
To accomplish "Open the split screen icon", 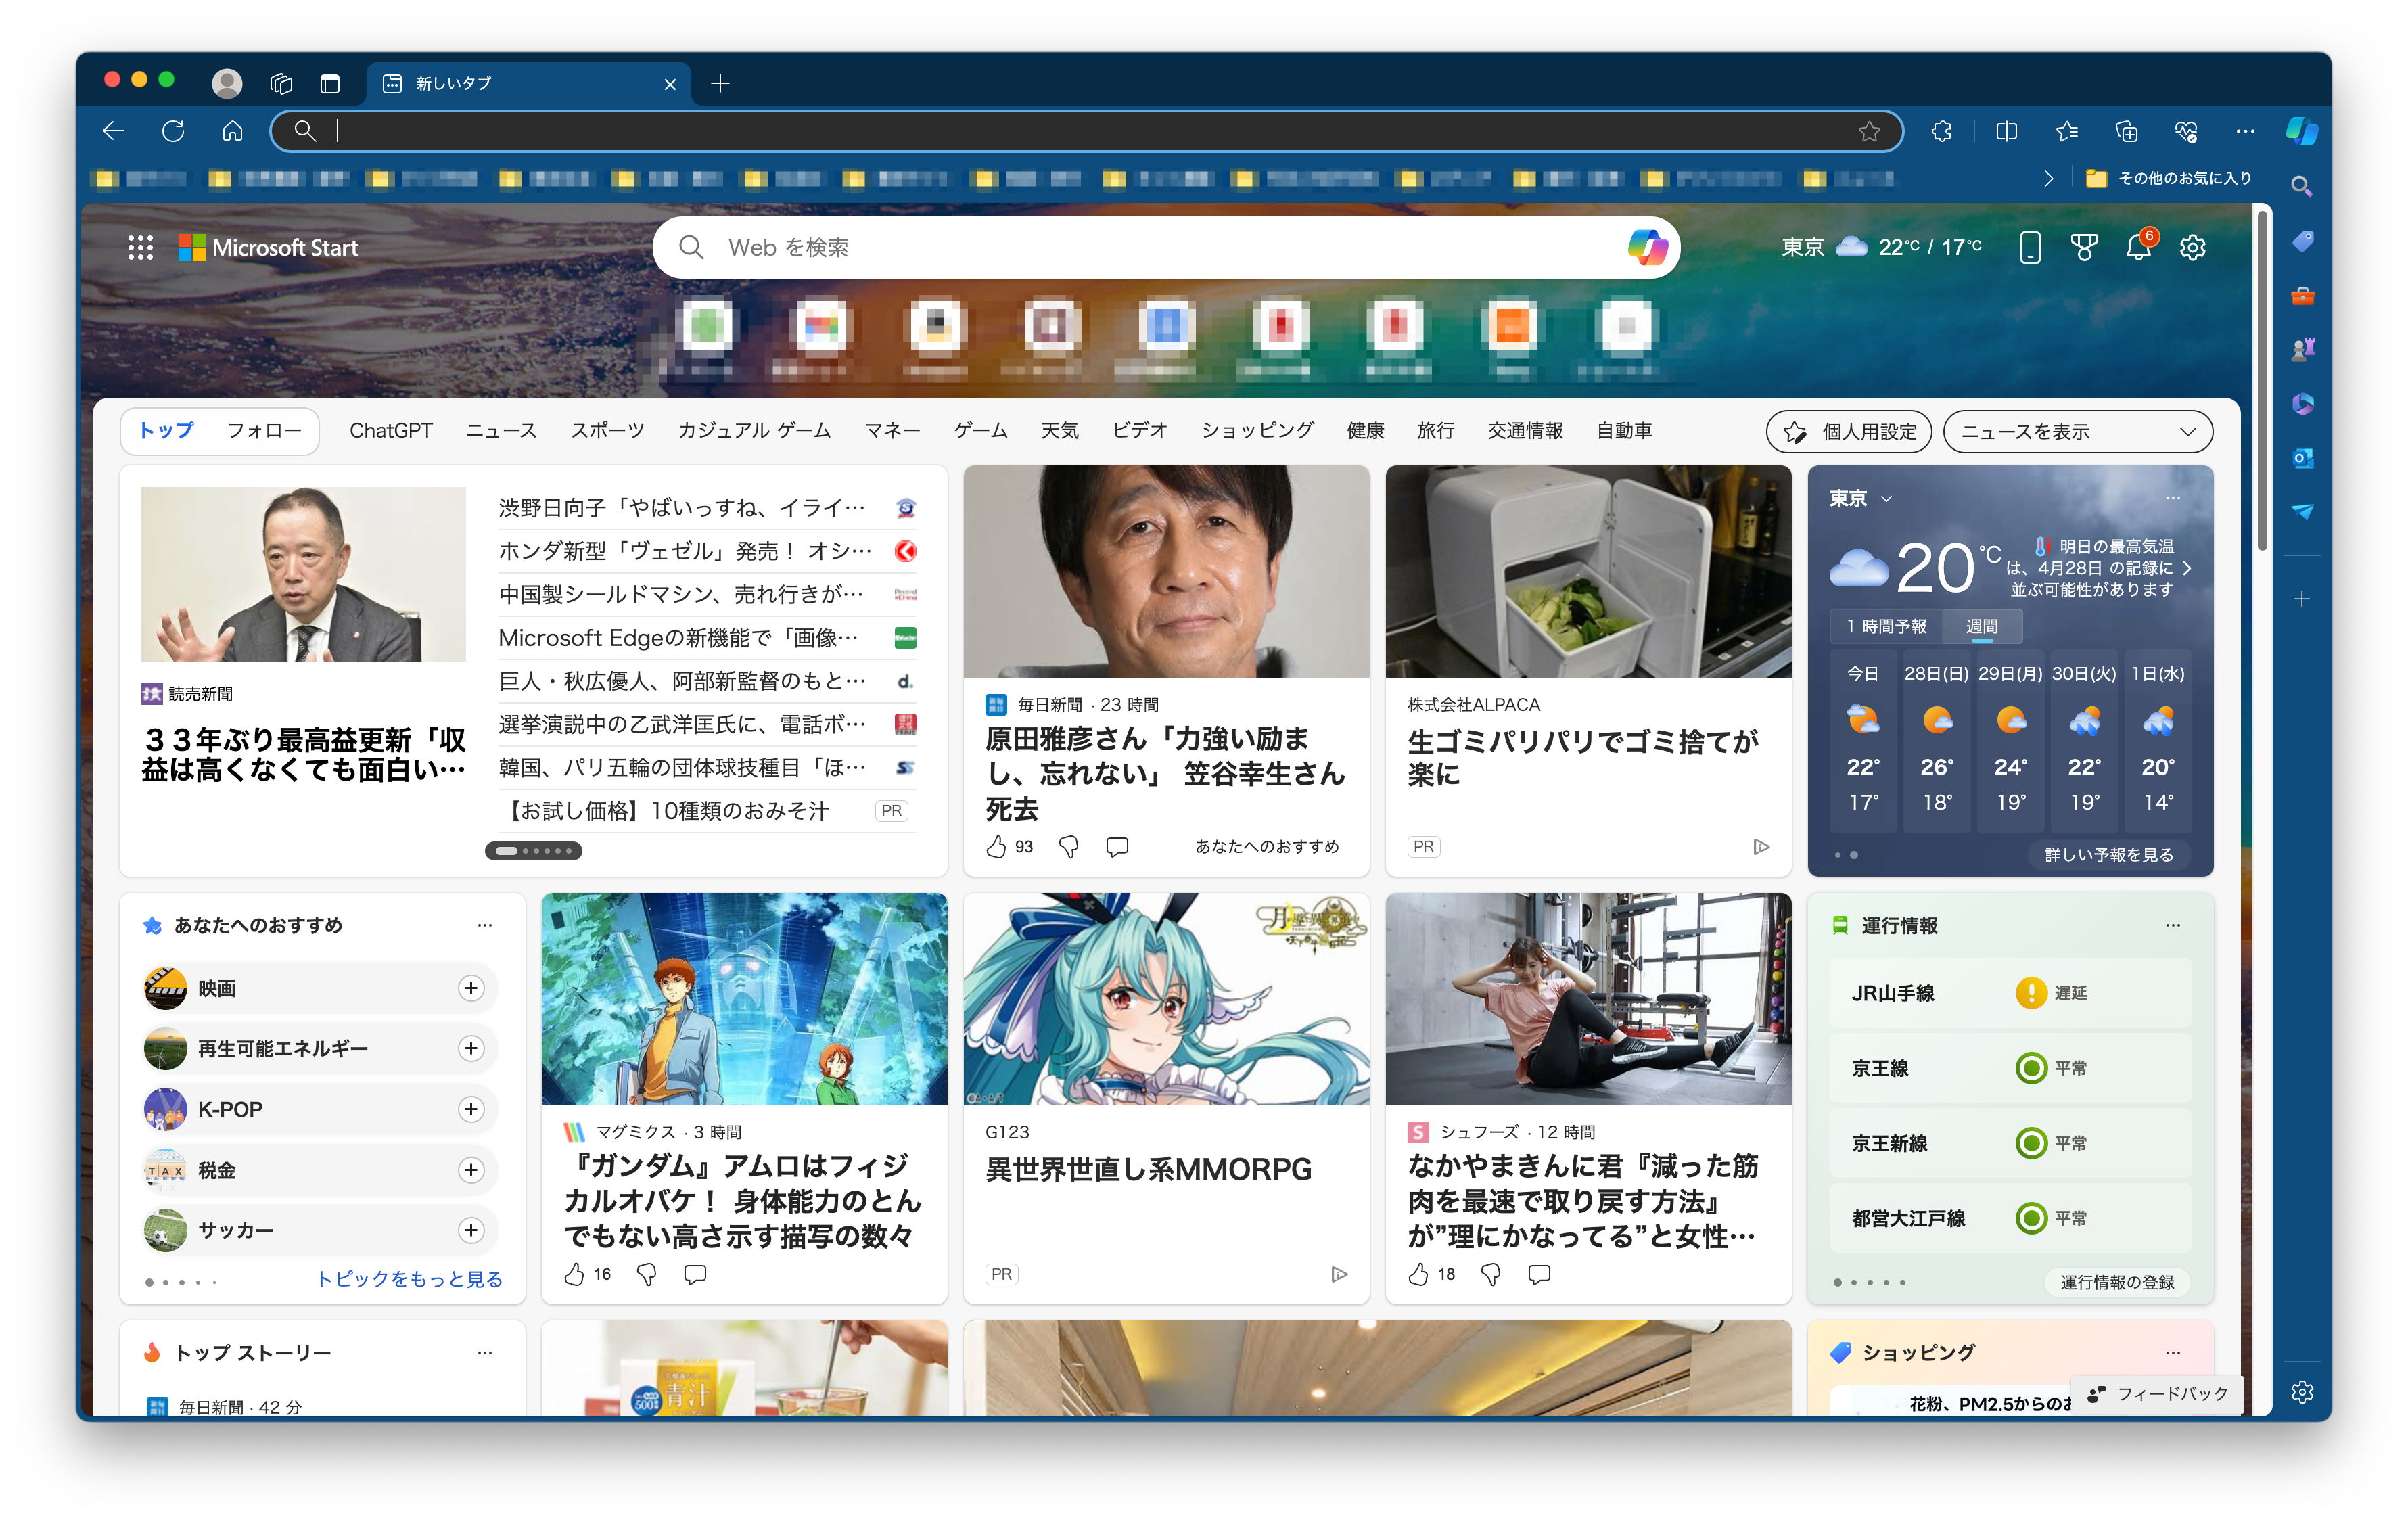I will point(2006,131).
